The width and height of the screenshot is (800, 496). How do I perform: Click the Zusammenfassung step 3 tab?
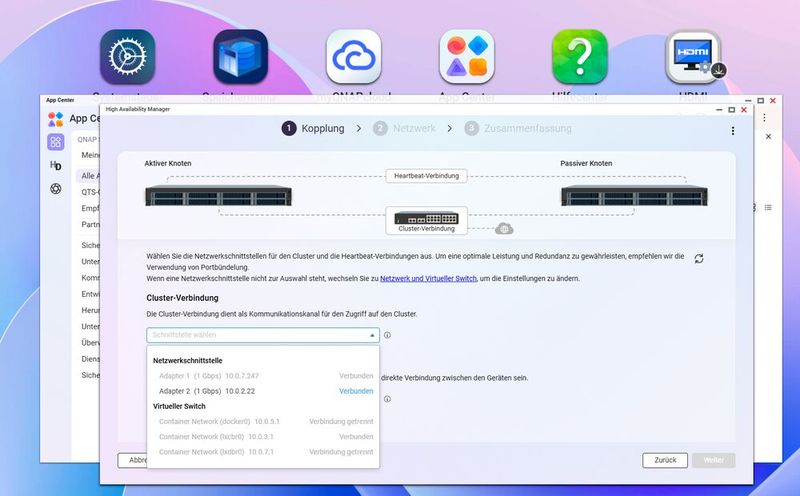click(x=518, y=129)
